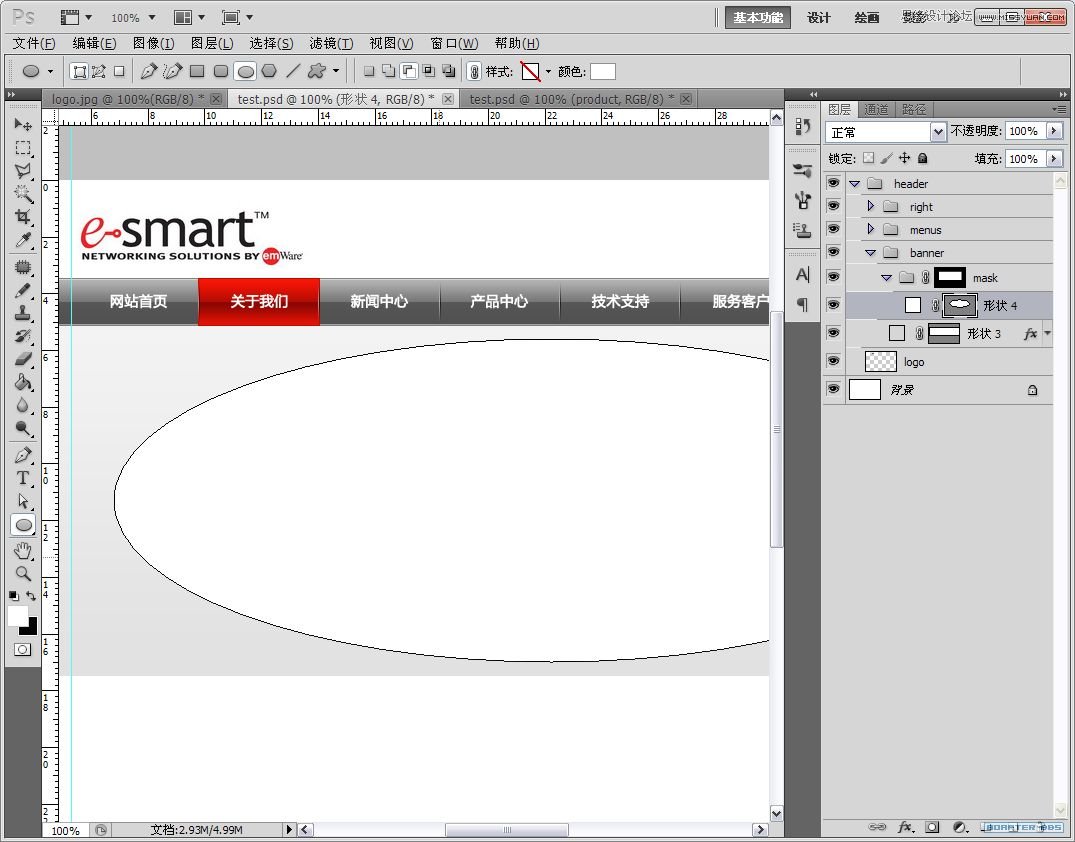Select the Hand tool
The width and height of the screenshot is (1075, 842).
point(23,551)
